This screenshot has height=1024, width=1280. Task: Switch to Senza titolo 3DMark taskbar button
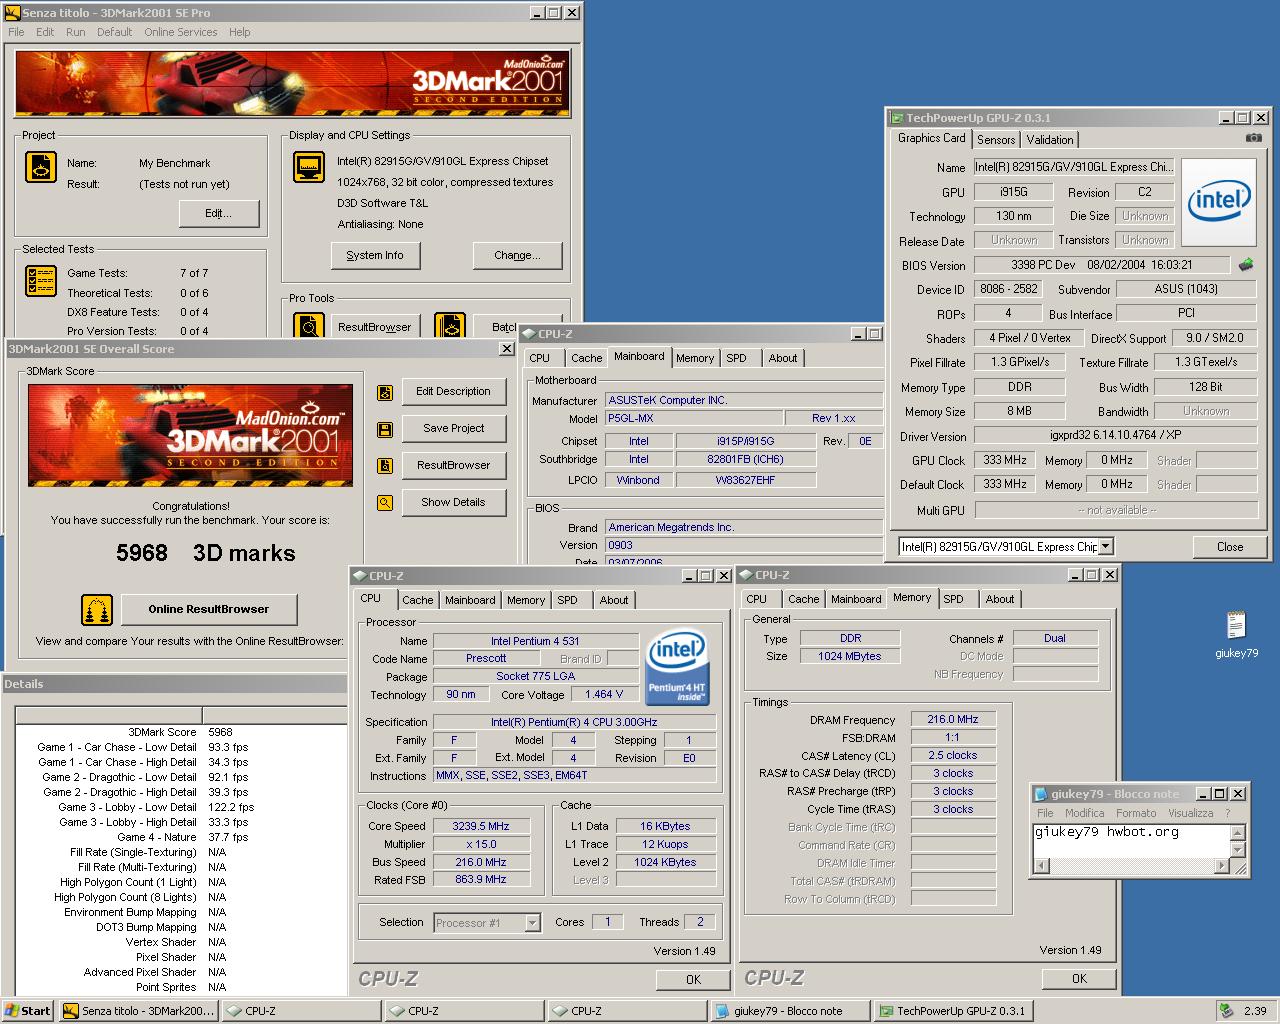138,1011
